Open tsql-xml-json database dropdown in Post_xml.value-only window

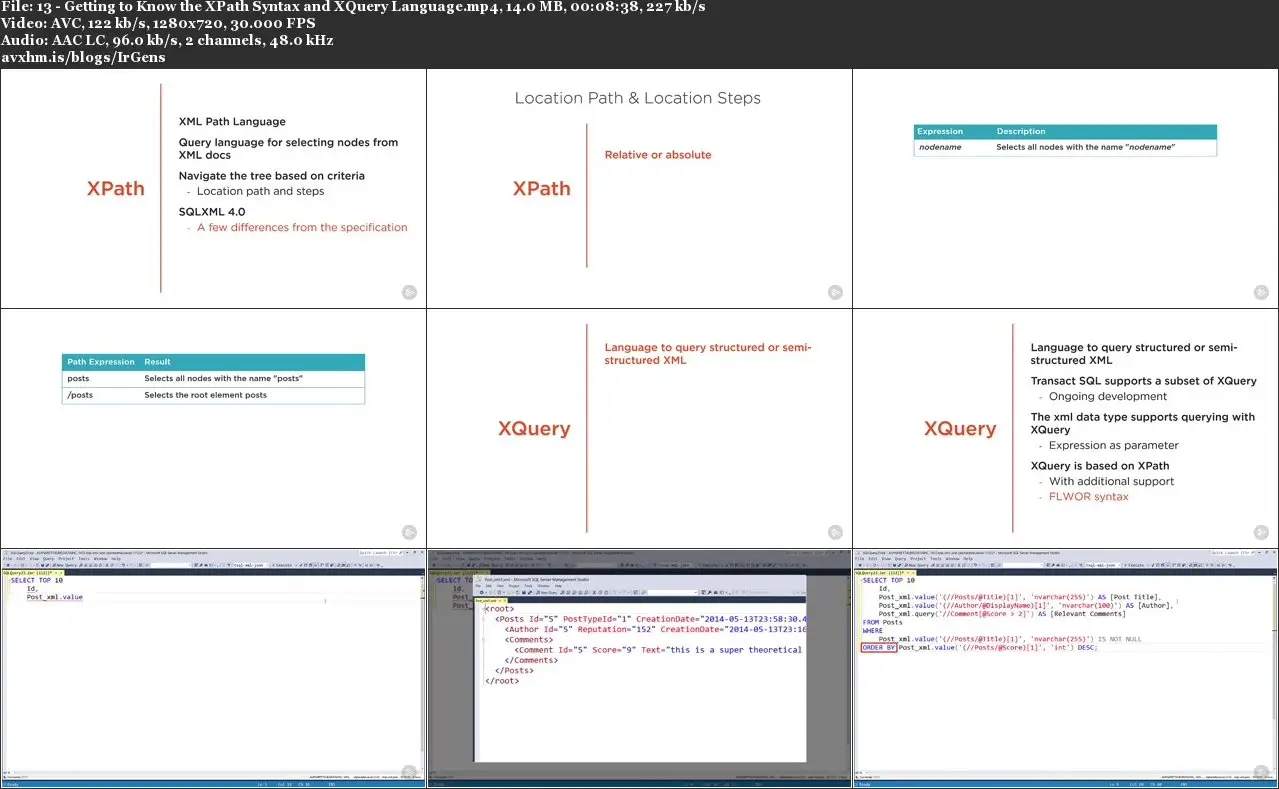pos(250,565)
